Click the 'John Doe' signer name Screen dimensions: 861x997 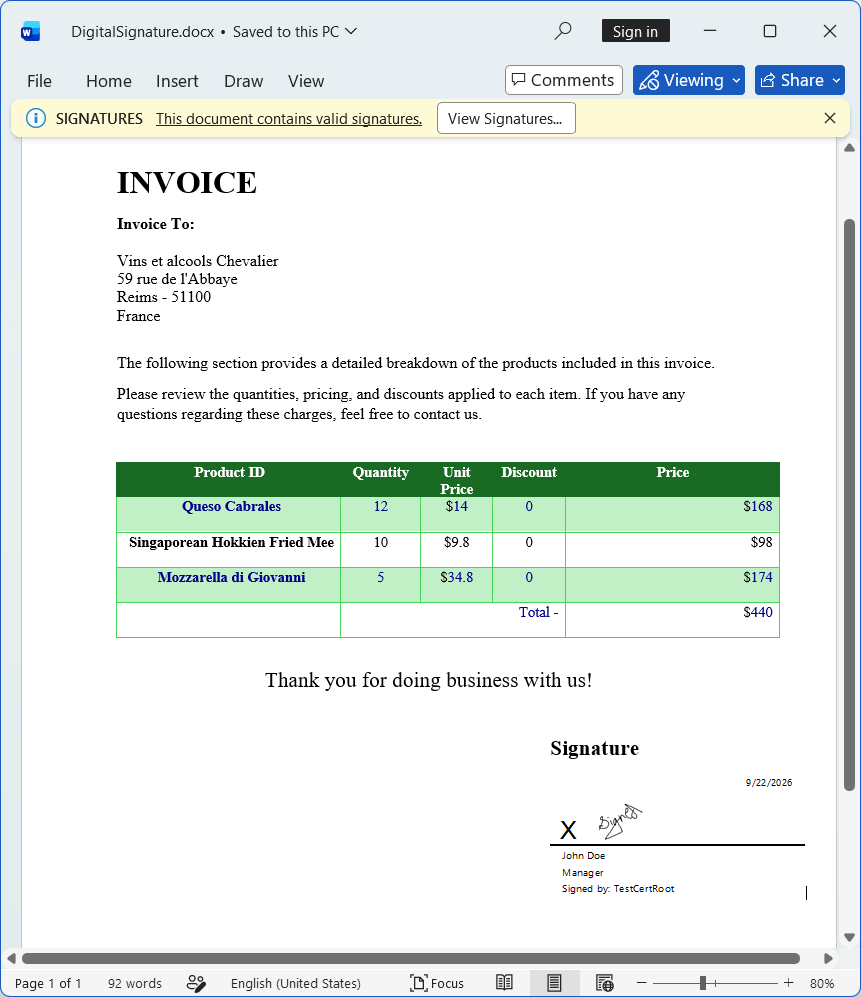[583, 856]
